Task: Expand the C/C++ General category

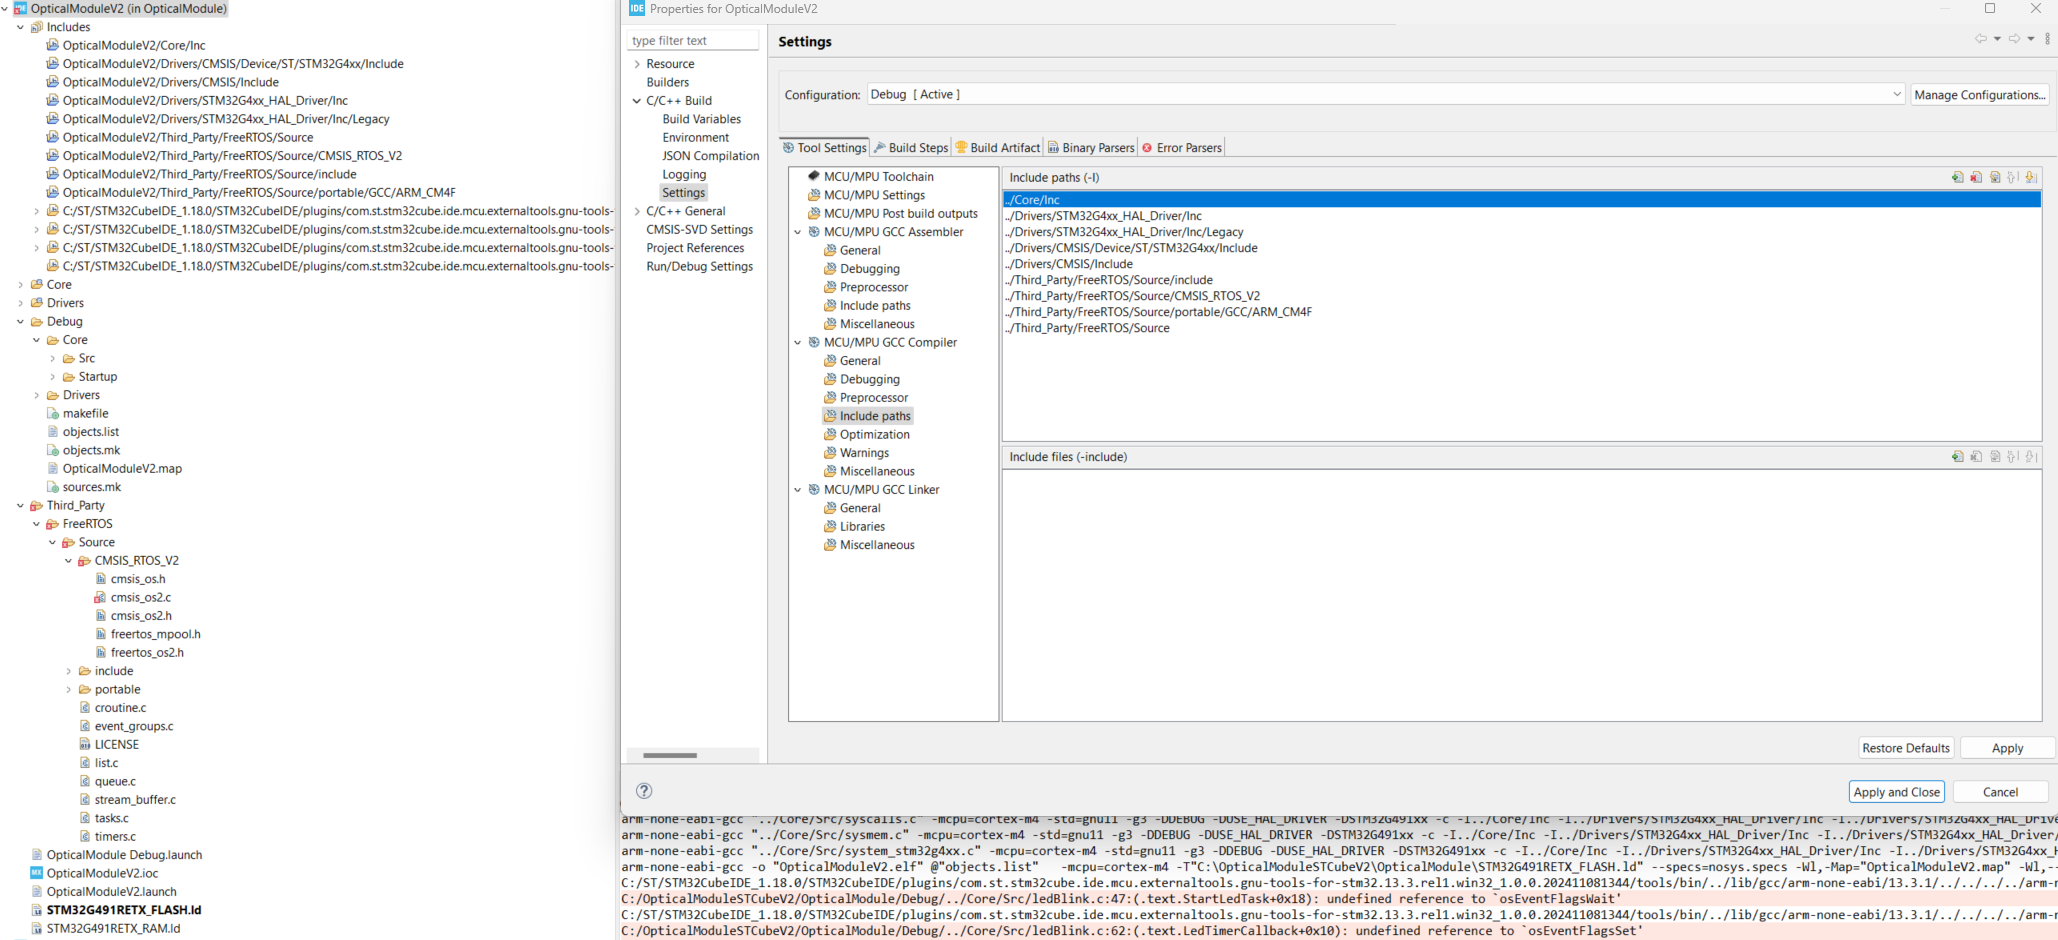Action: point(637,212)
